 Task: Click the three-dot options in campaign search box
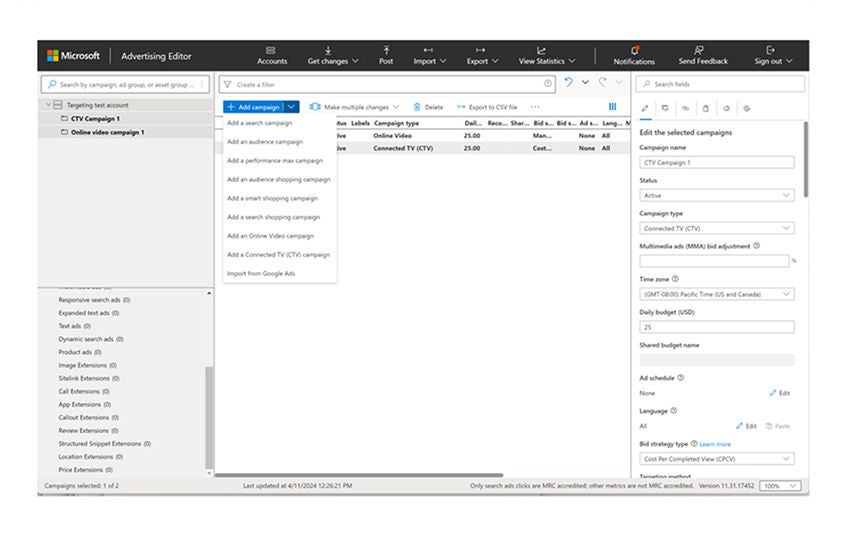pyautogui.click(x=202, y=85)
